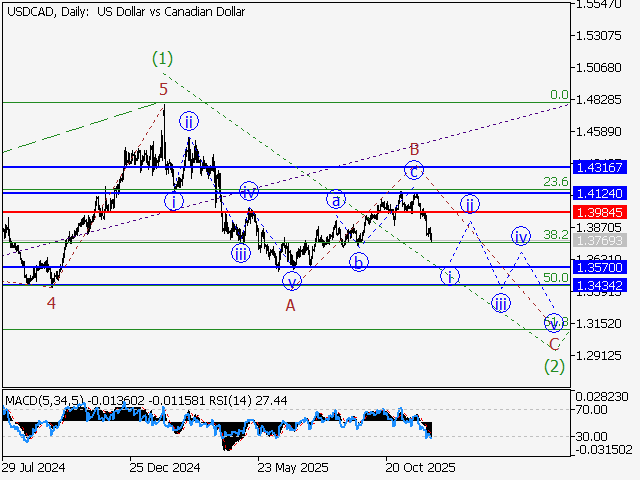Click the circled wave b marker

point(358,262)
